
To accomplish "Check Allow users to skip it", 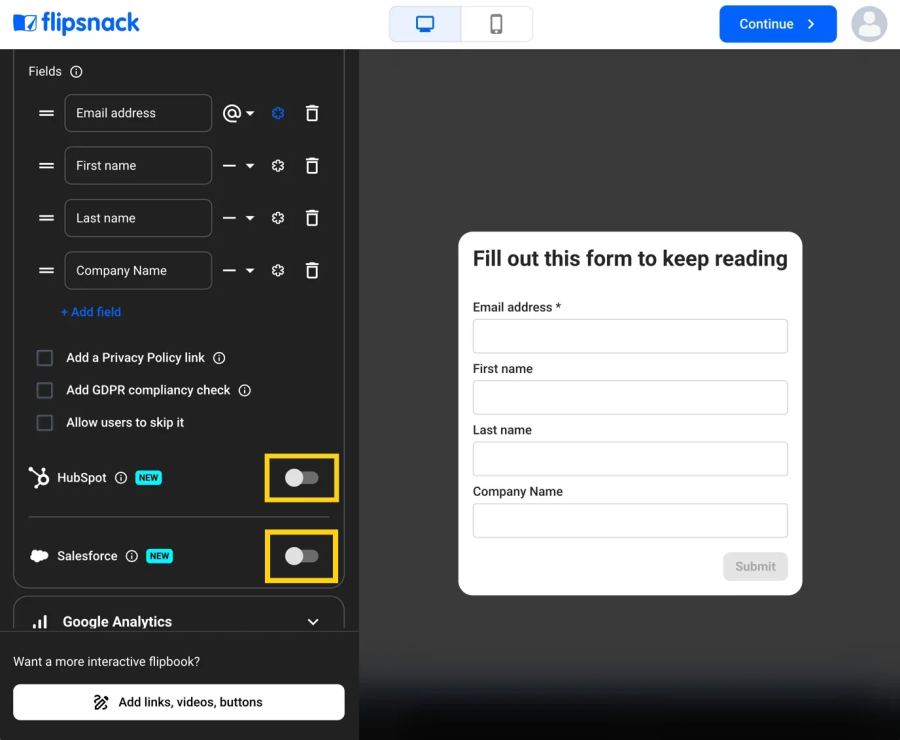I will click(44, 422).
